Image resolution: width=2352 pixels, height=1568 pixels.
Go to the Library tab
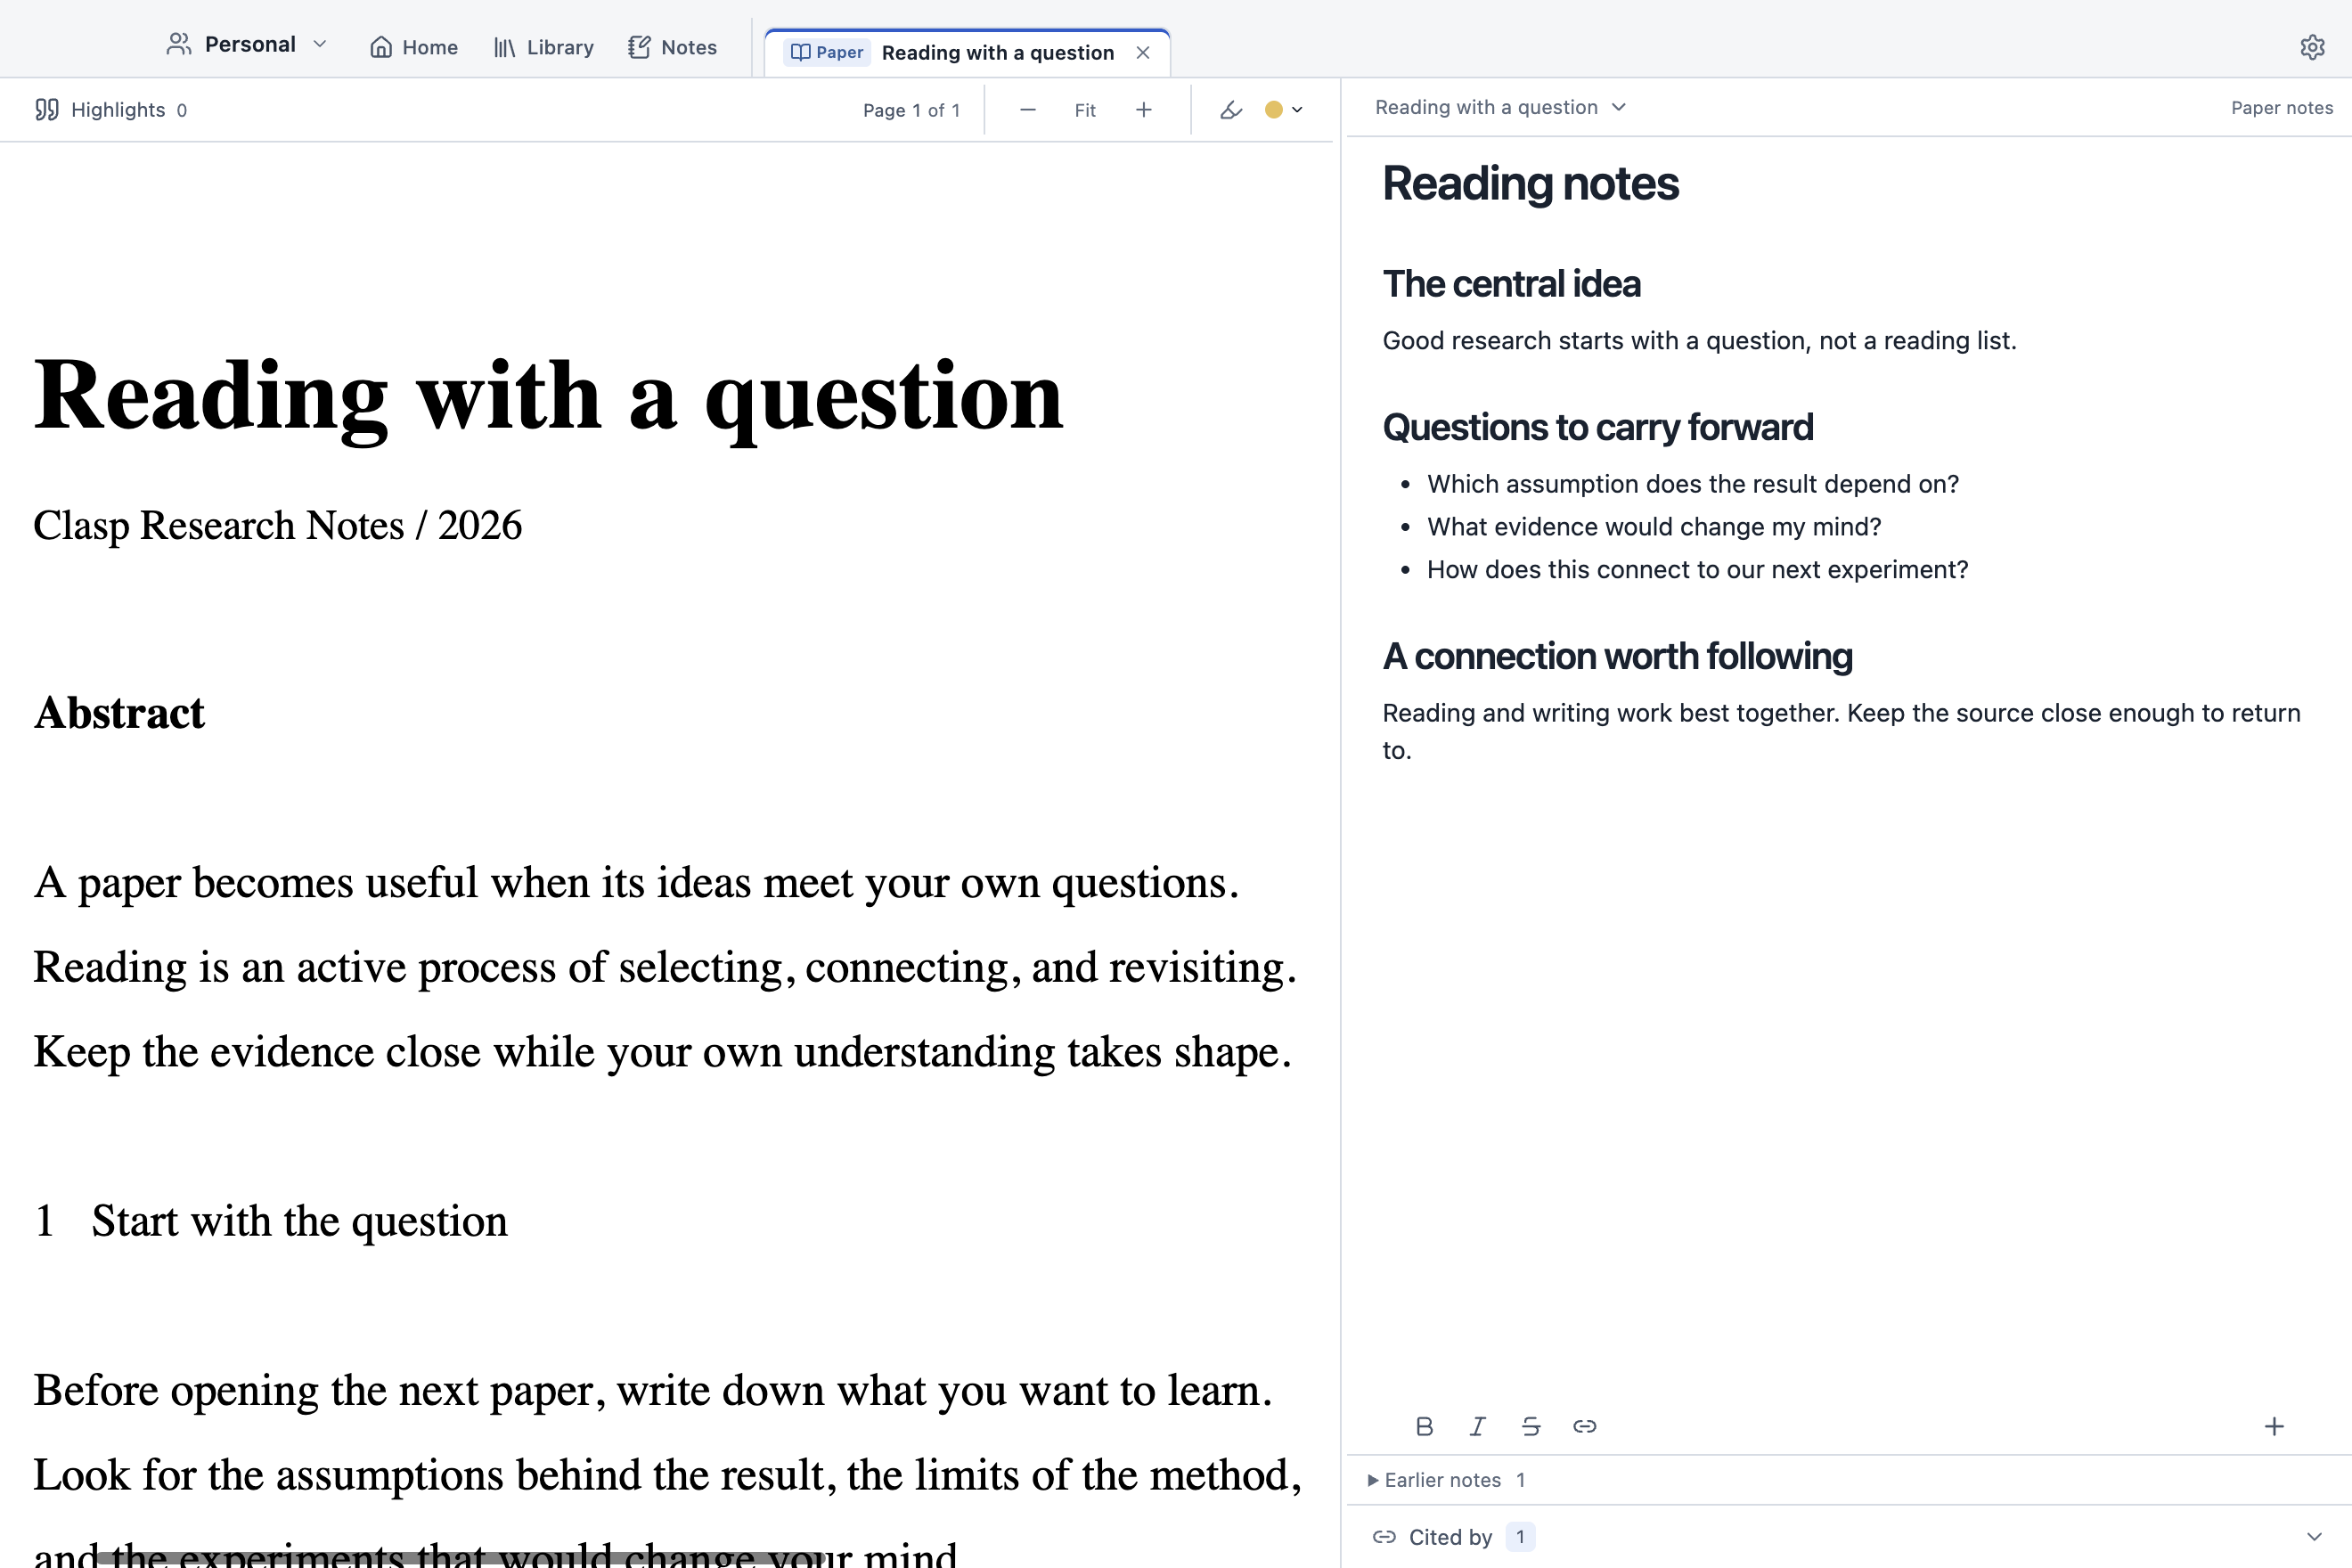click(544, 47)
